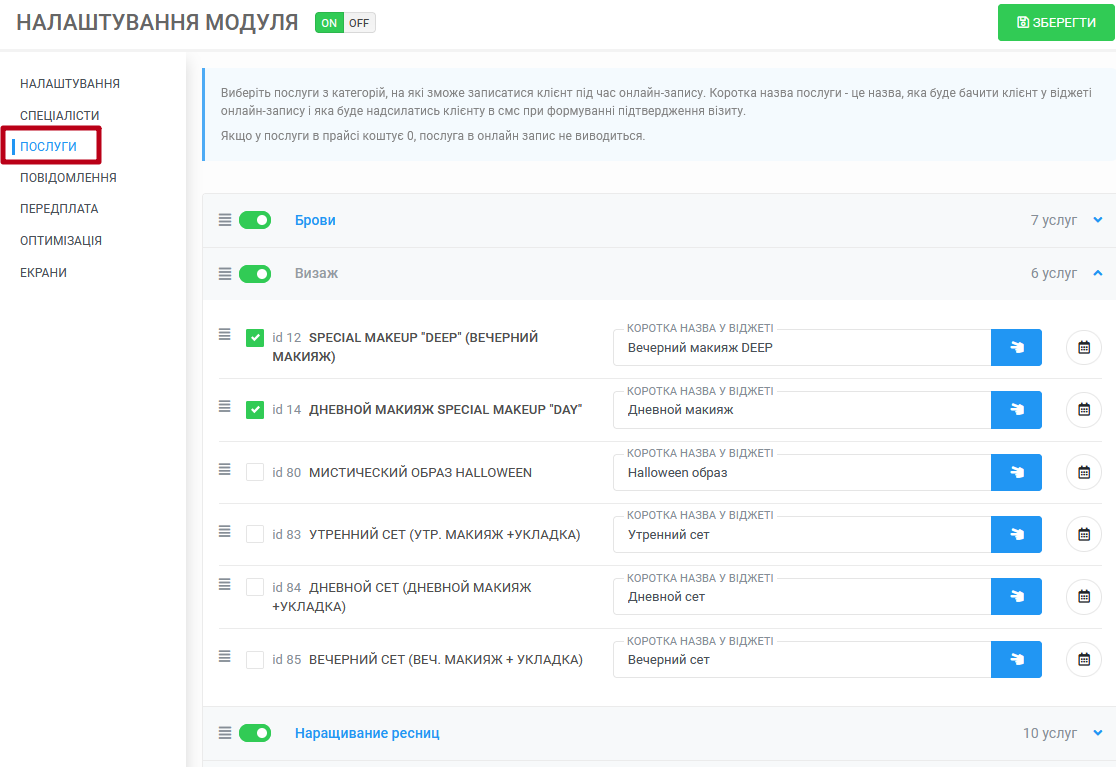The image size is (1116, 767).
Task: Collapse Визаж category chevron
Action: coord(1097,273)
